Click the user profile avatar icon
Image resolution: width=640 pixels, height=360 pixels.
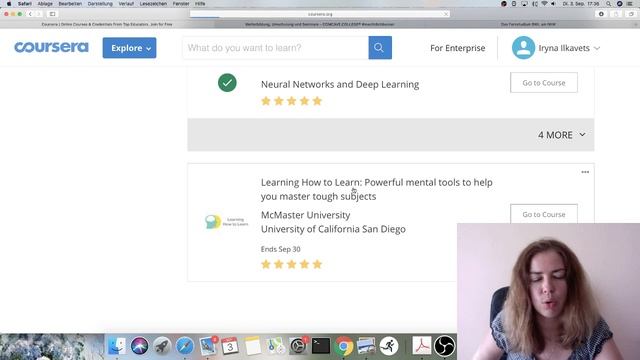(x=523, y=48)
